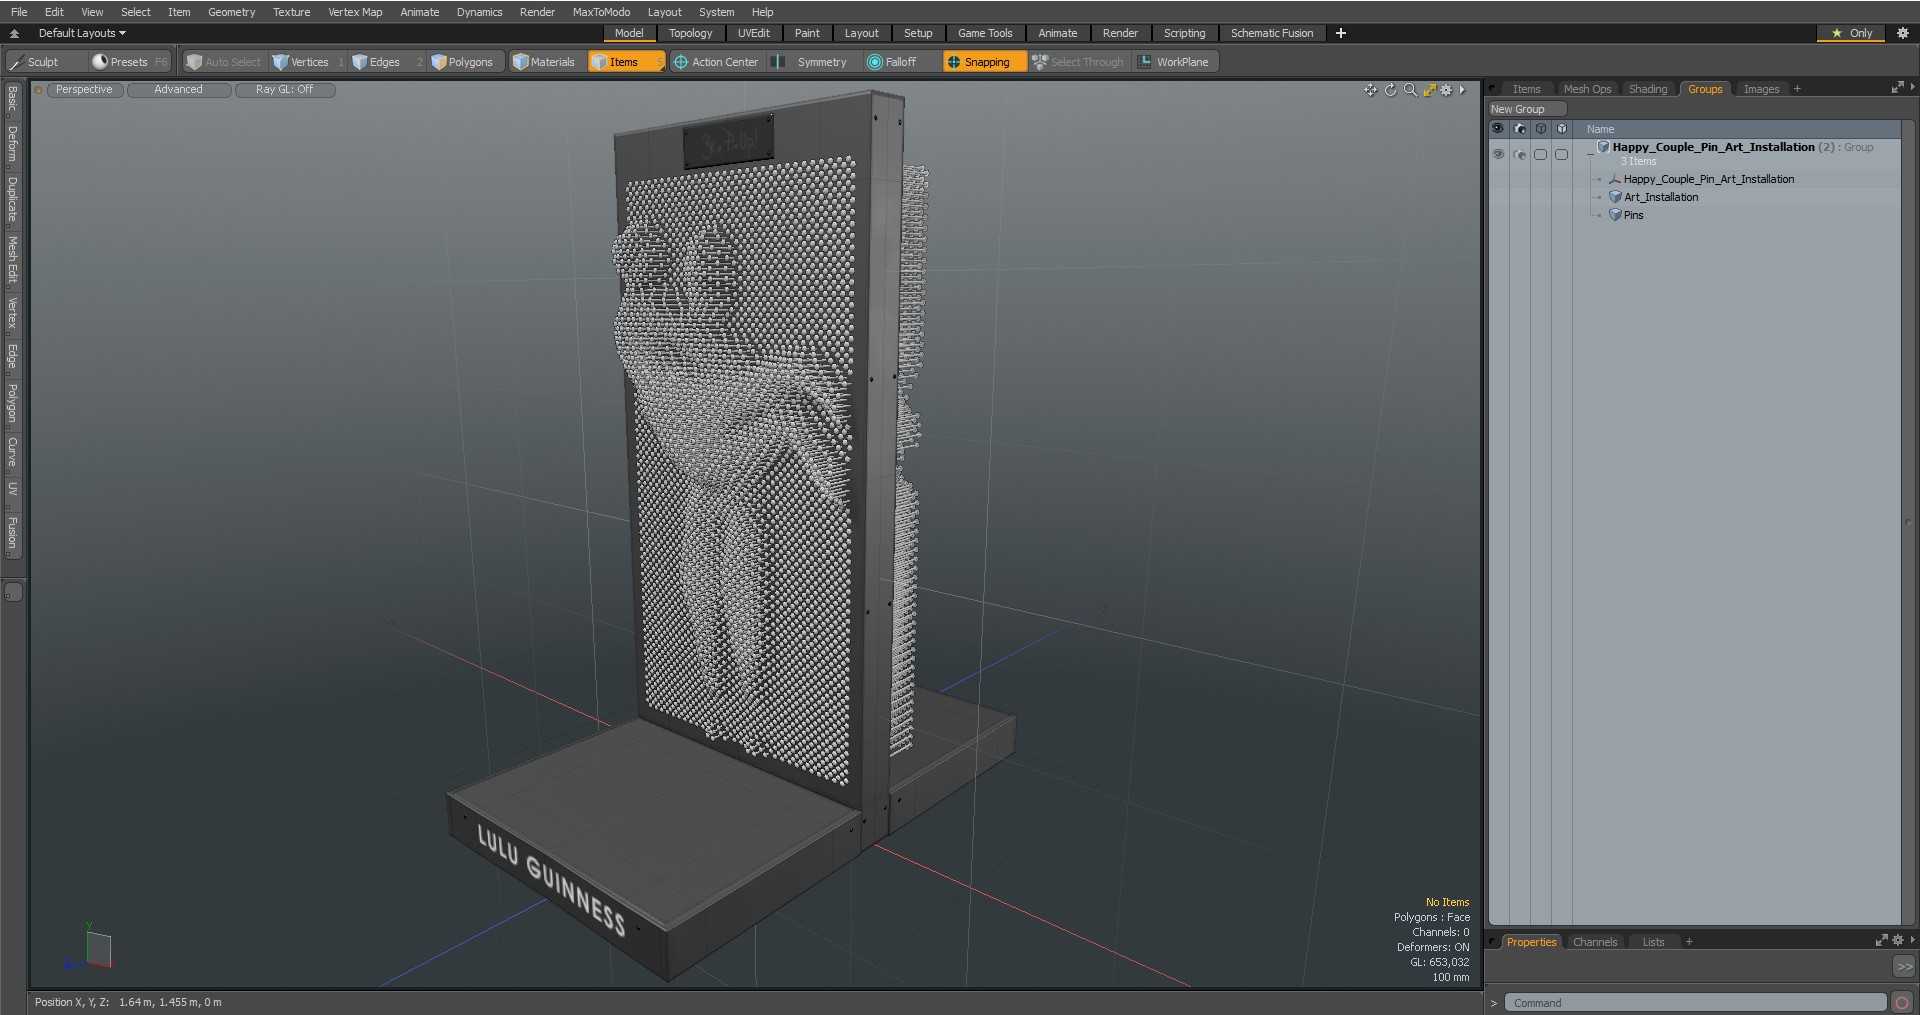The image size is (1920, 1015).
Task: Click the viewport maximize arrow icon
Action: point(1430,90)
